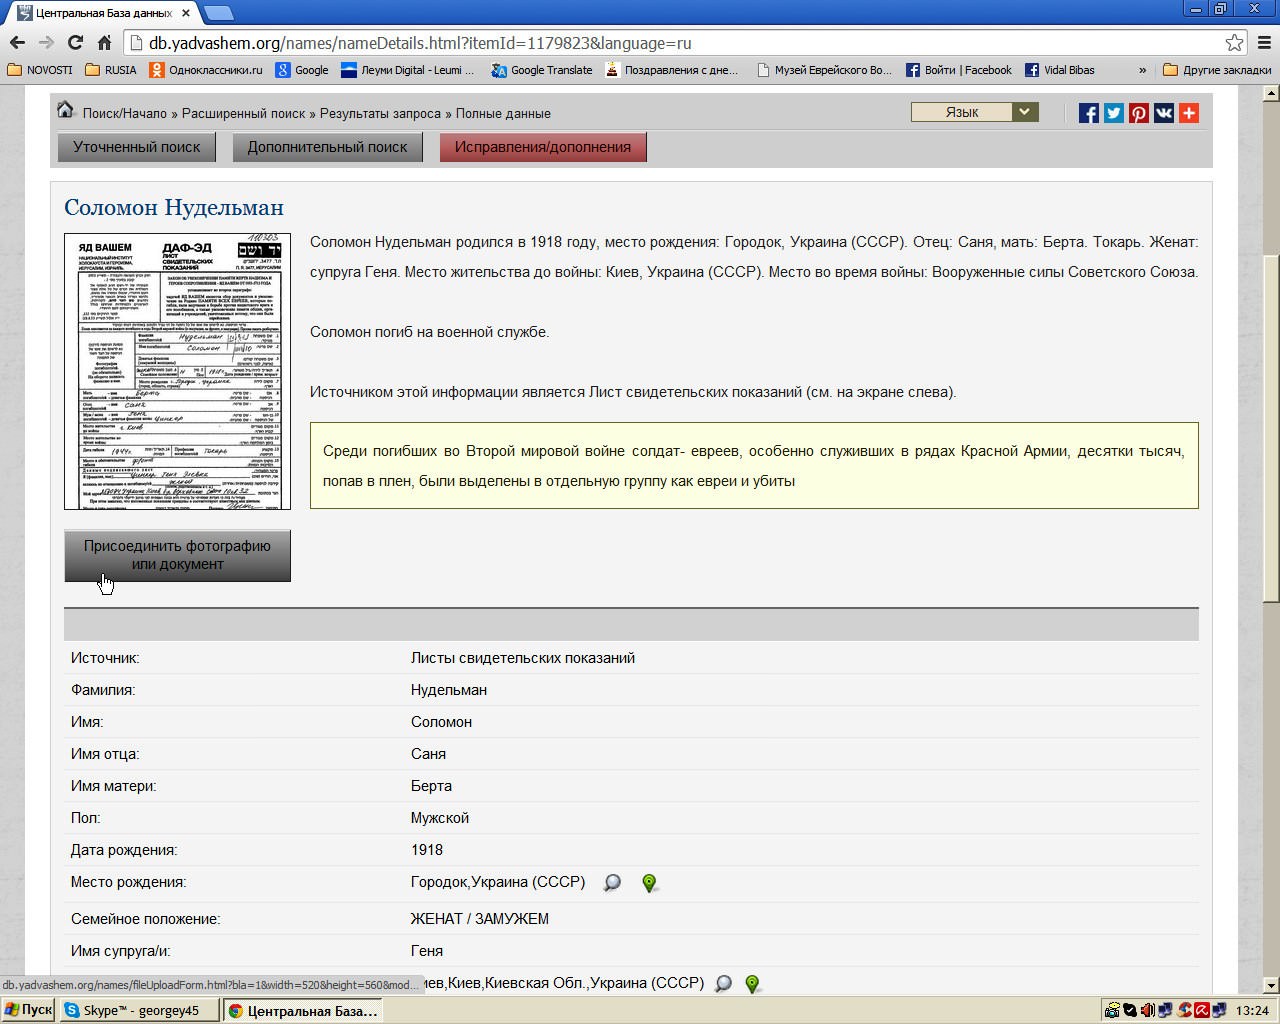1280x1024 pixels.
Task: Switch to Skype taskbar window
Action: point(139,1010)
